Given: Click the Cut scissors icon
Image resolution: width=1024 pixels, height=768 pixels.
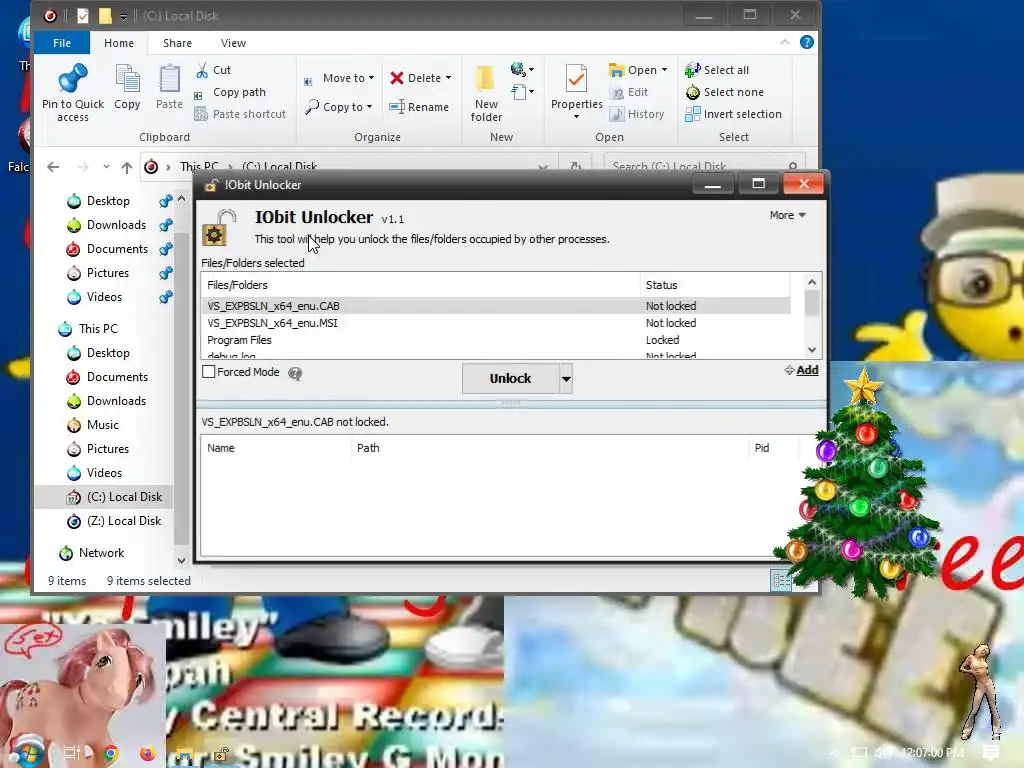Looking at the screenshot, I should coord(202,70).
